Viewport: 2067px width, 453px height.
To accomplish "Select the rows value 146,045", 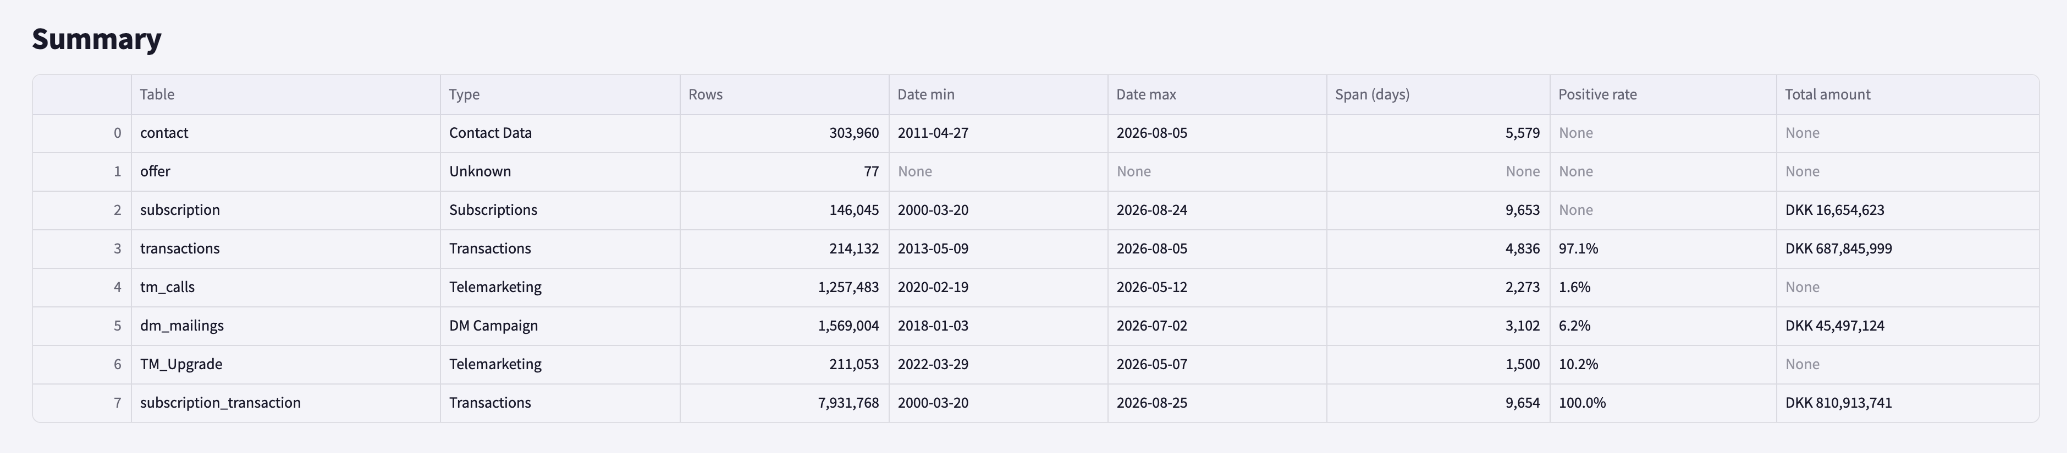I will pos(784,210).
